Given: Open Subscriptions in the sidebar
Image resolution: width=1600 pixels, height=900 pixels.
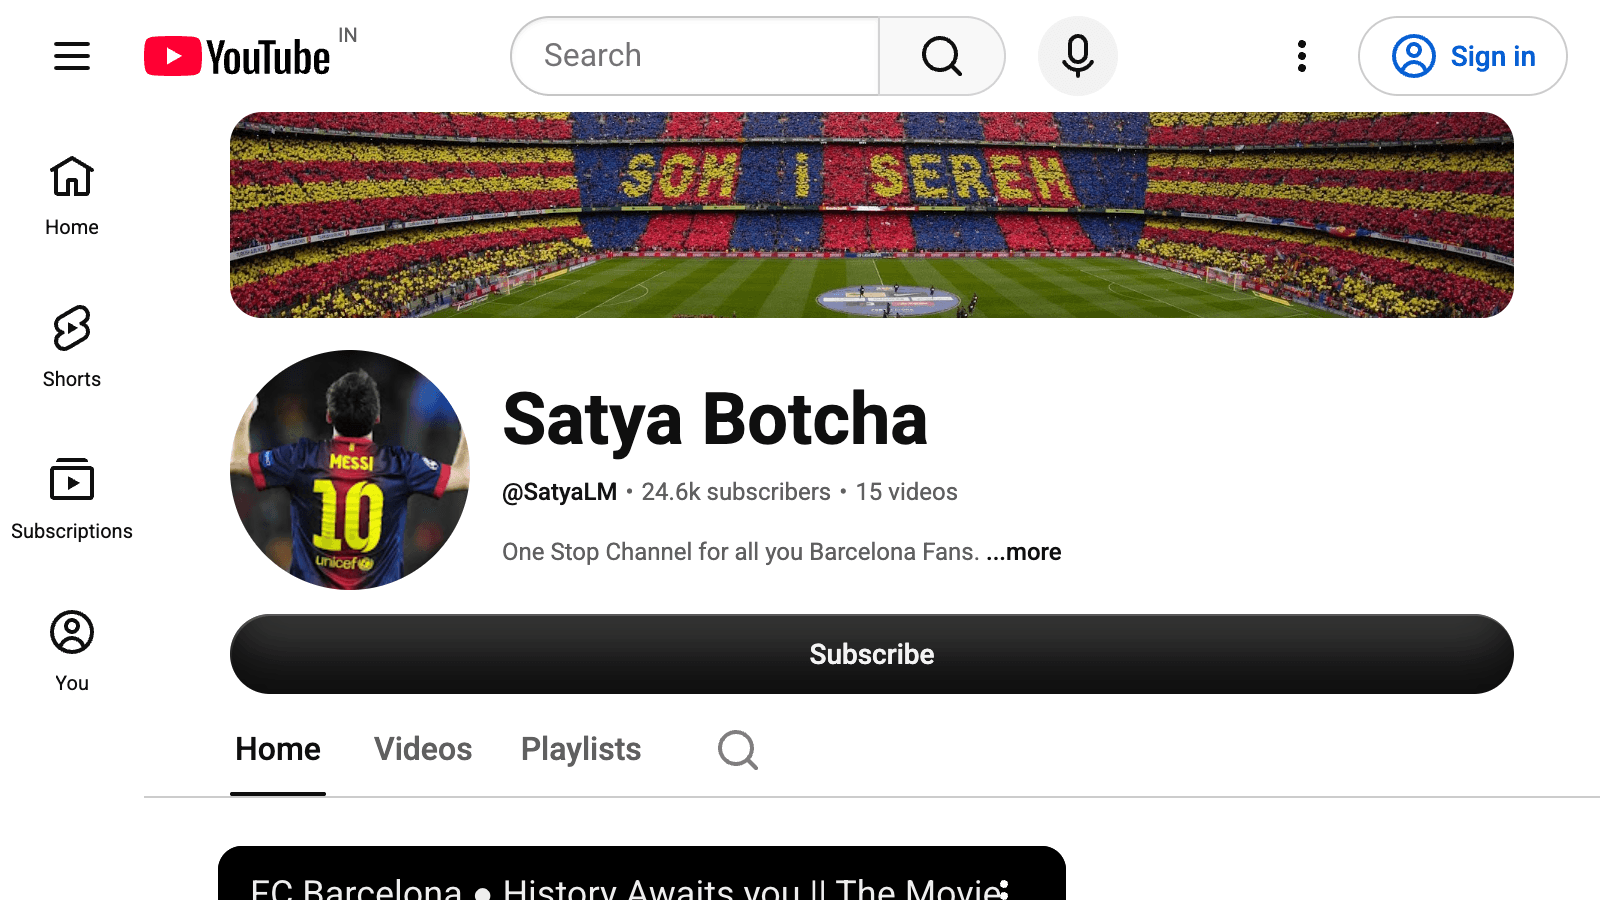Looking at the screenshot, I should pyautogui.click(x=72, y=500).
